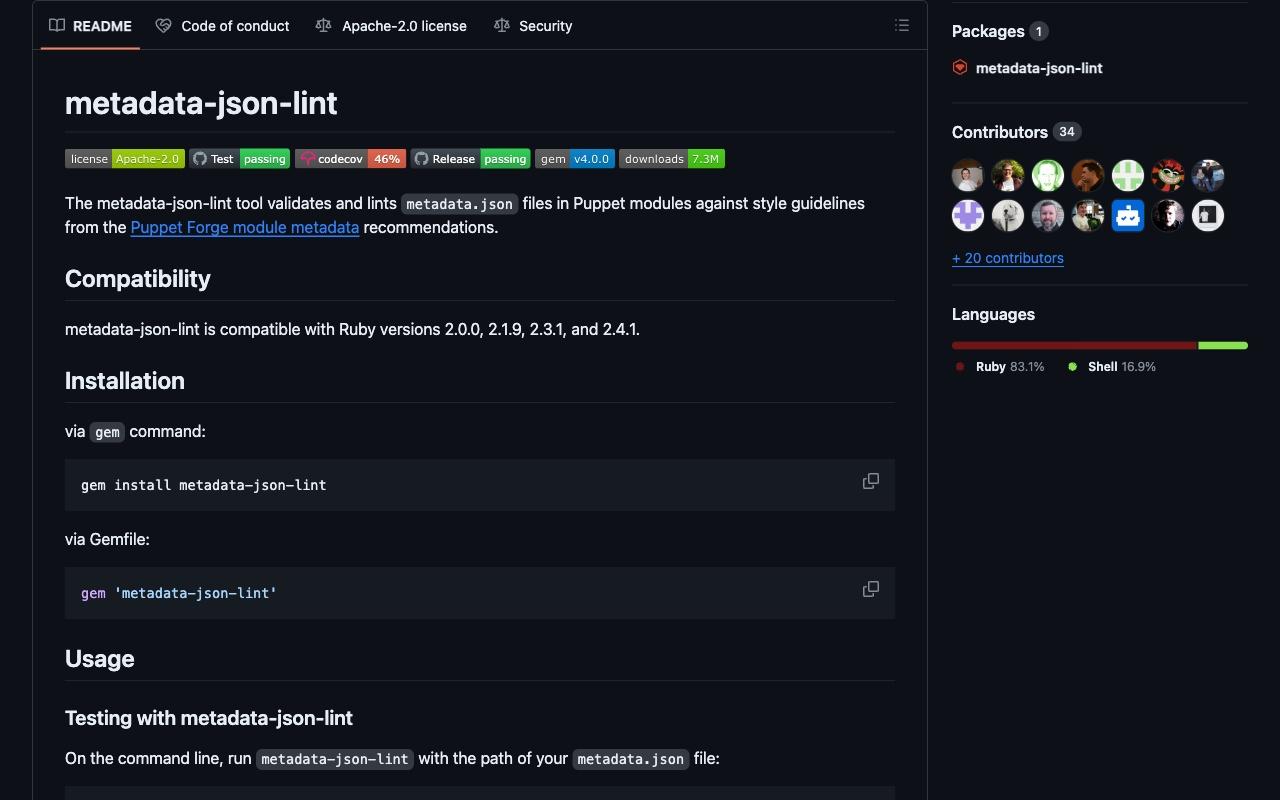1280x800 pixels.
Task: Click the Release passing badge
Action: point(470,159)
